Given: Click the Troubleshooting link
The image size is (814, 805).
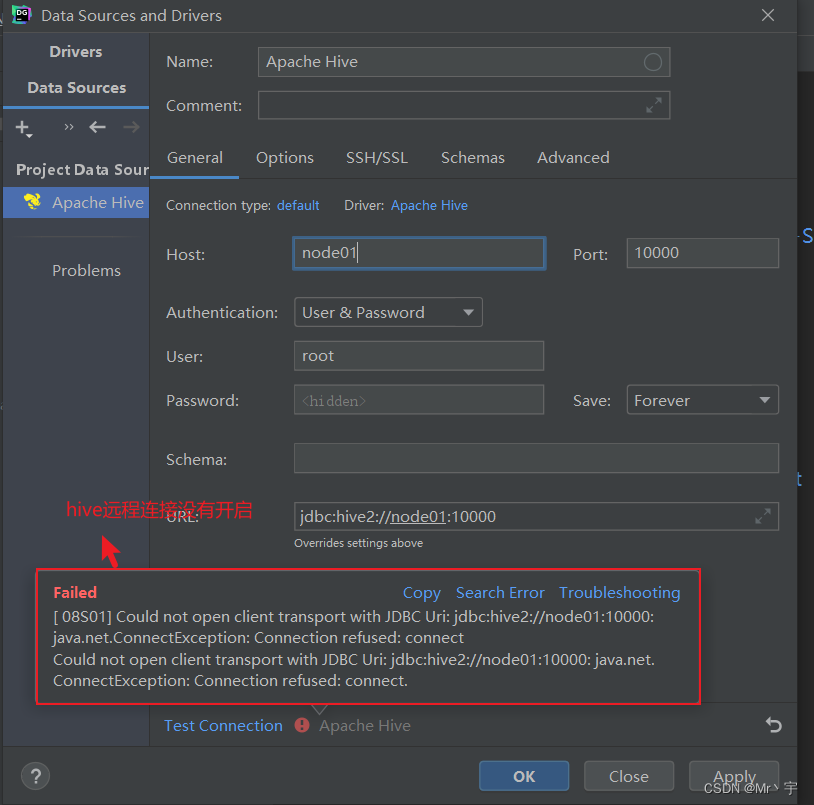Looking at the screenshot, I should coord(619,592).
